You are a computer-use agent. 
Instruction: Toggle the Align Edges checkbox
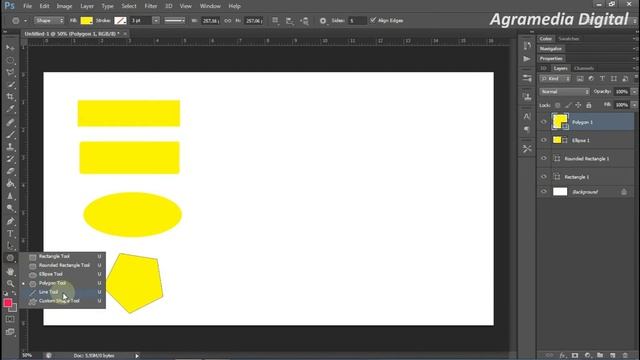(373, 20)
